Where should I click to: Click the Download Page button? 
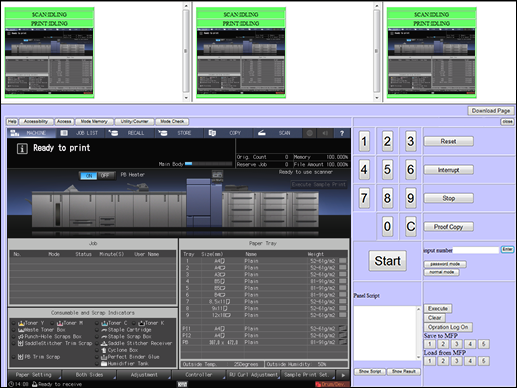(491, 111)
